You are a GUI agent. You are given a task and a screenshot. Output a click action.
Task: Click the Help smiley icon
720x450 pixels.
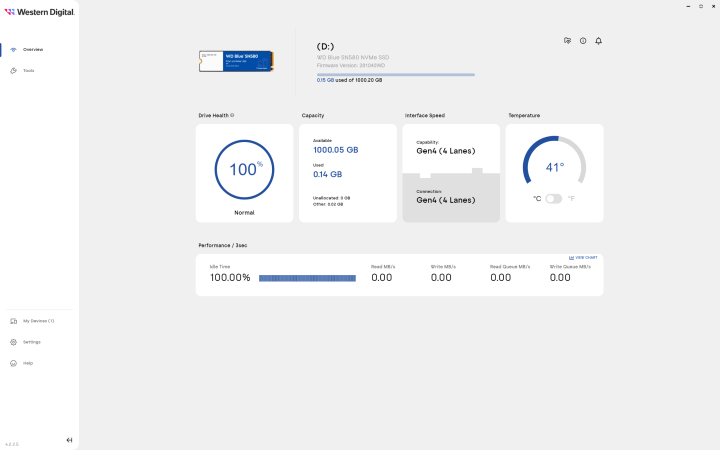(x=13, y=363)
